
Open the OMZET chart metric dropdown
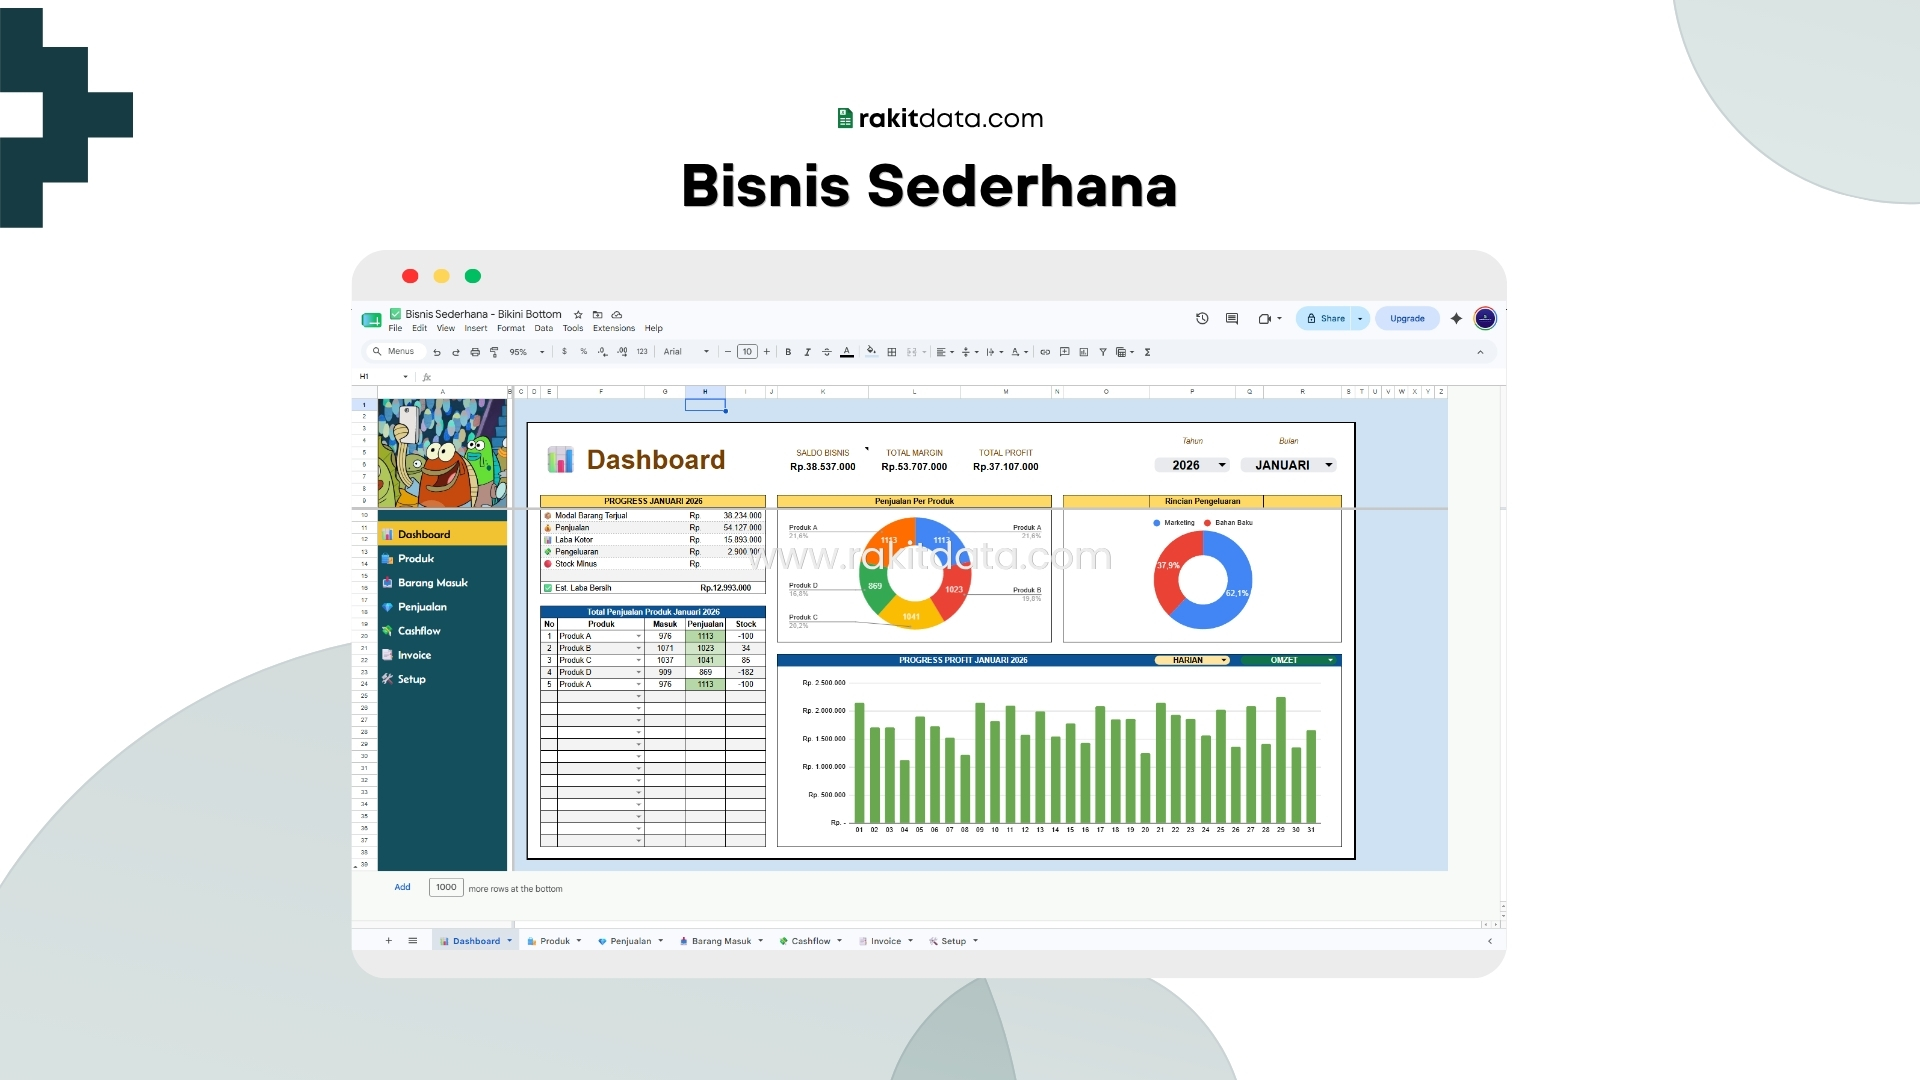pyautogui.click(x=1290, y=660)
